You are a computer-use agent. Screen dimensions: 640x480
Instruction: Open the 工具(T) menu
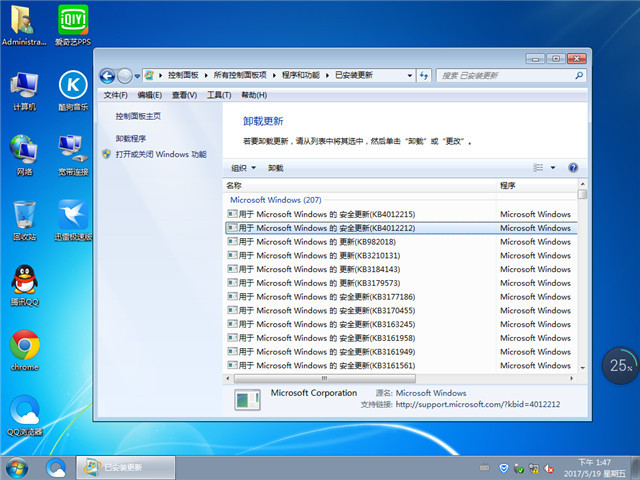[219, 95]
